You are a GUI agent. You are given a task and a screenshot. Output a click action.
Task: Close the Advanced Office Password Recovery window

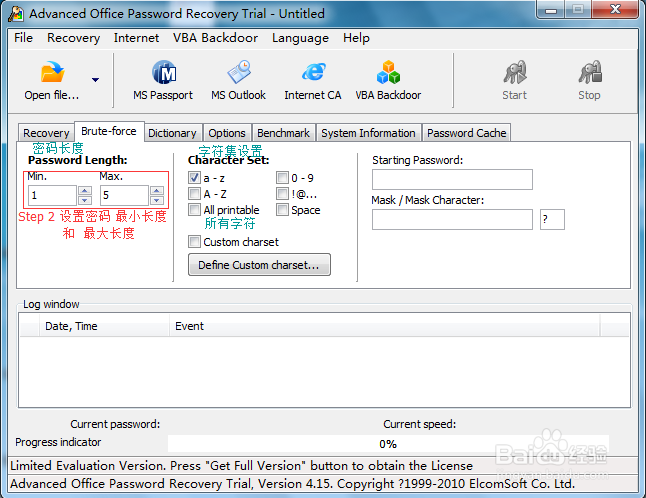(x=616, y=10)
